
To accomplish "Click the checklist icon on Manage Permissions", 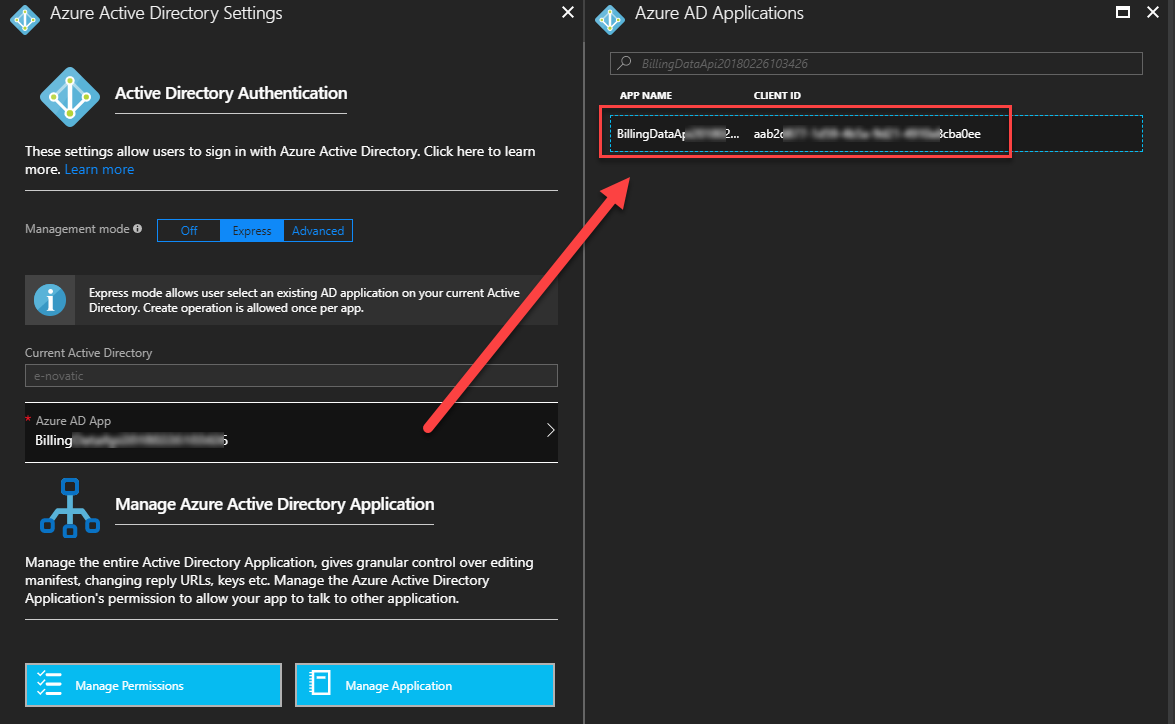I will pos(49,684).
